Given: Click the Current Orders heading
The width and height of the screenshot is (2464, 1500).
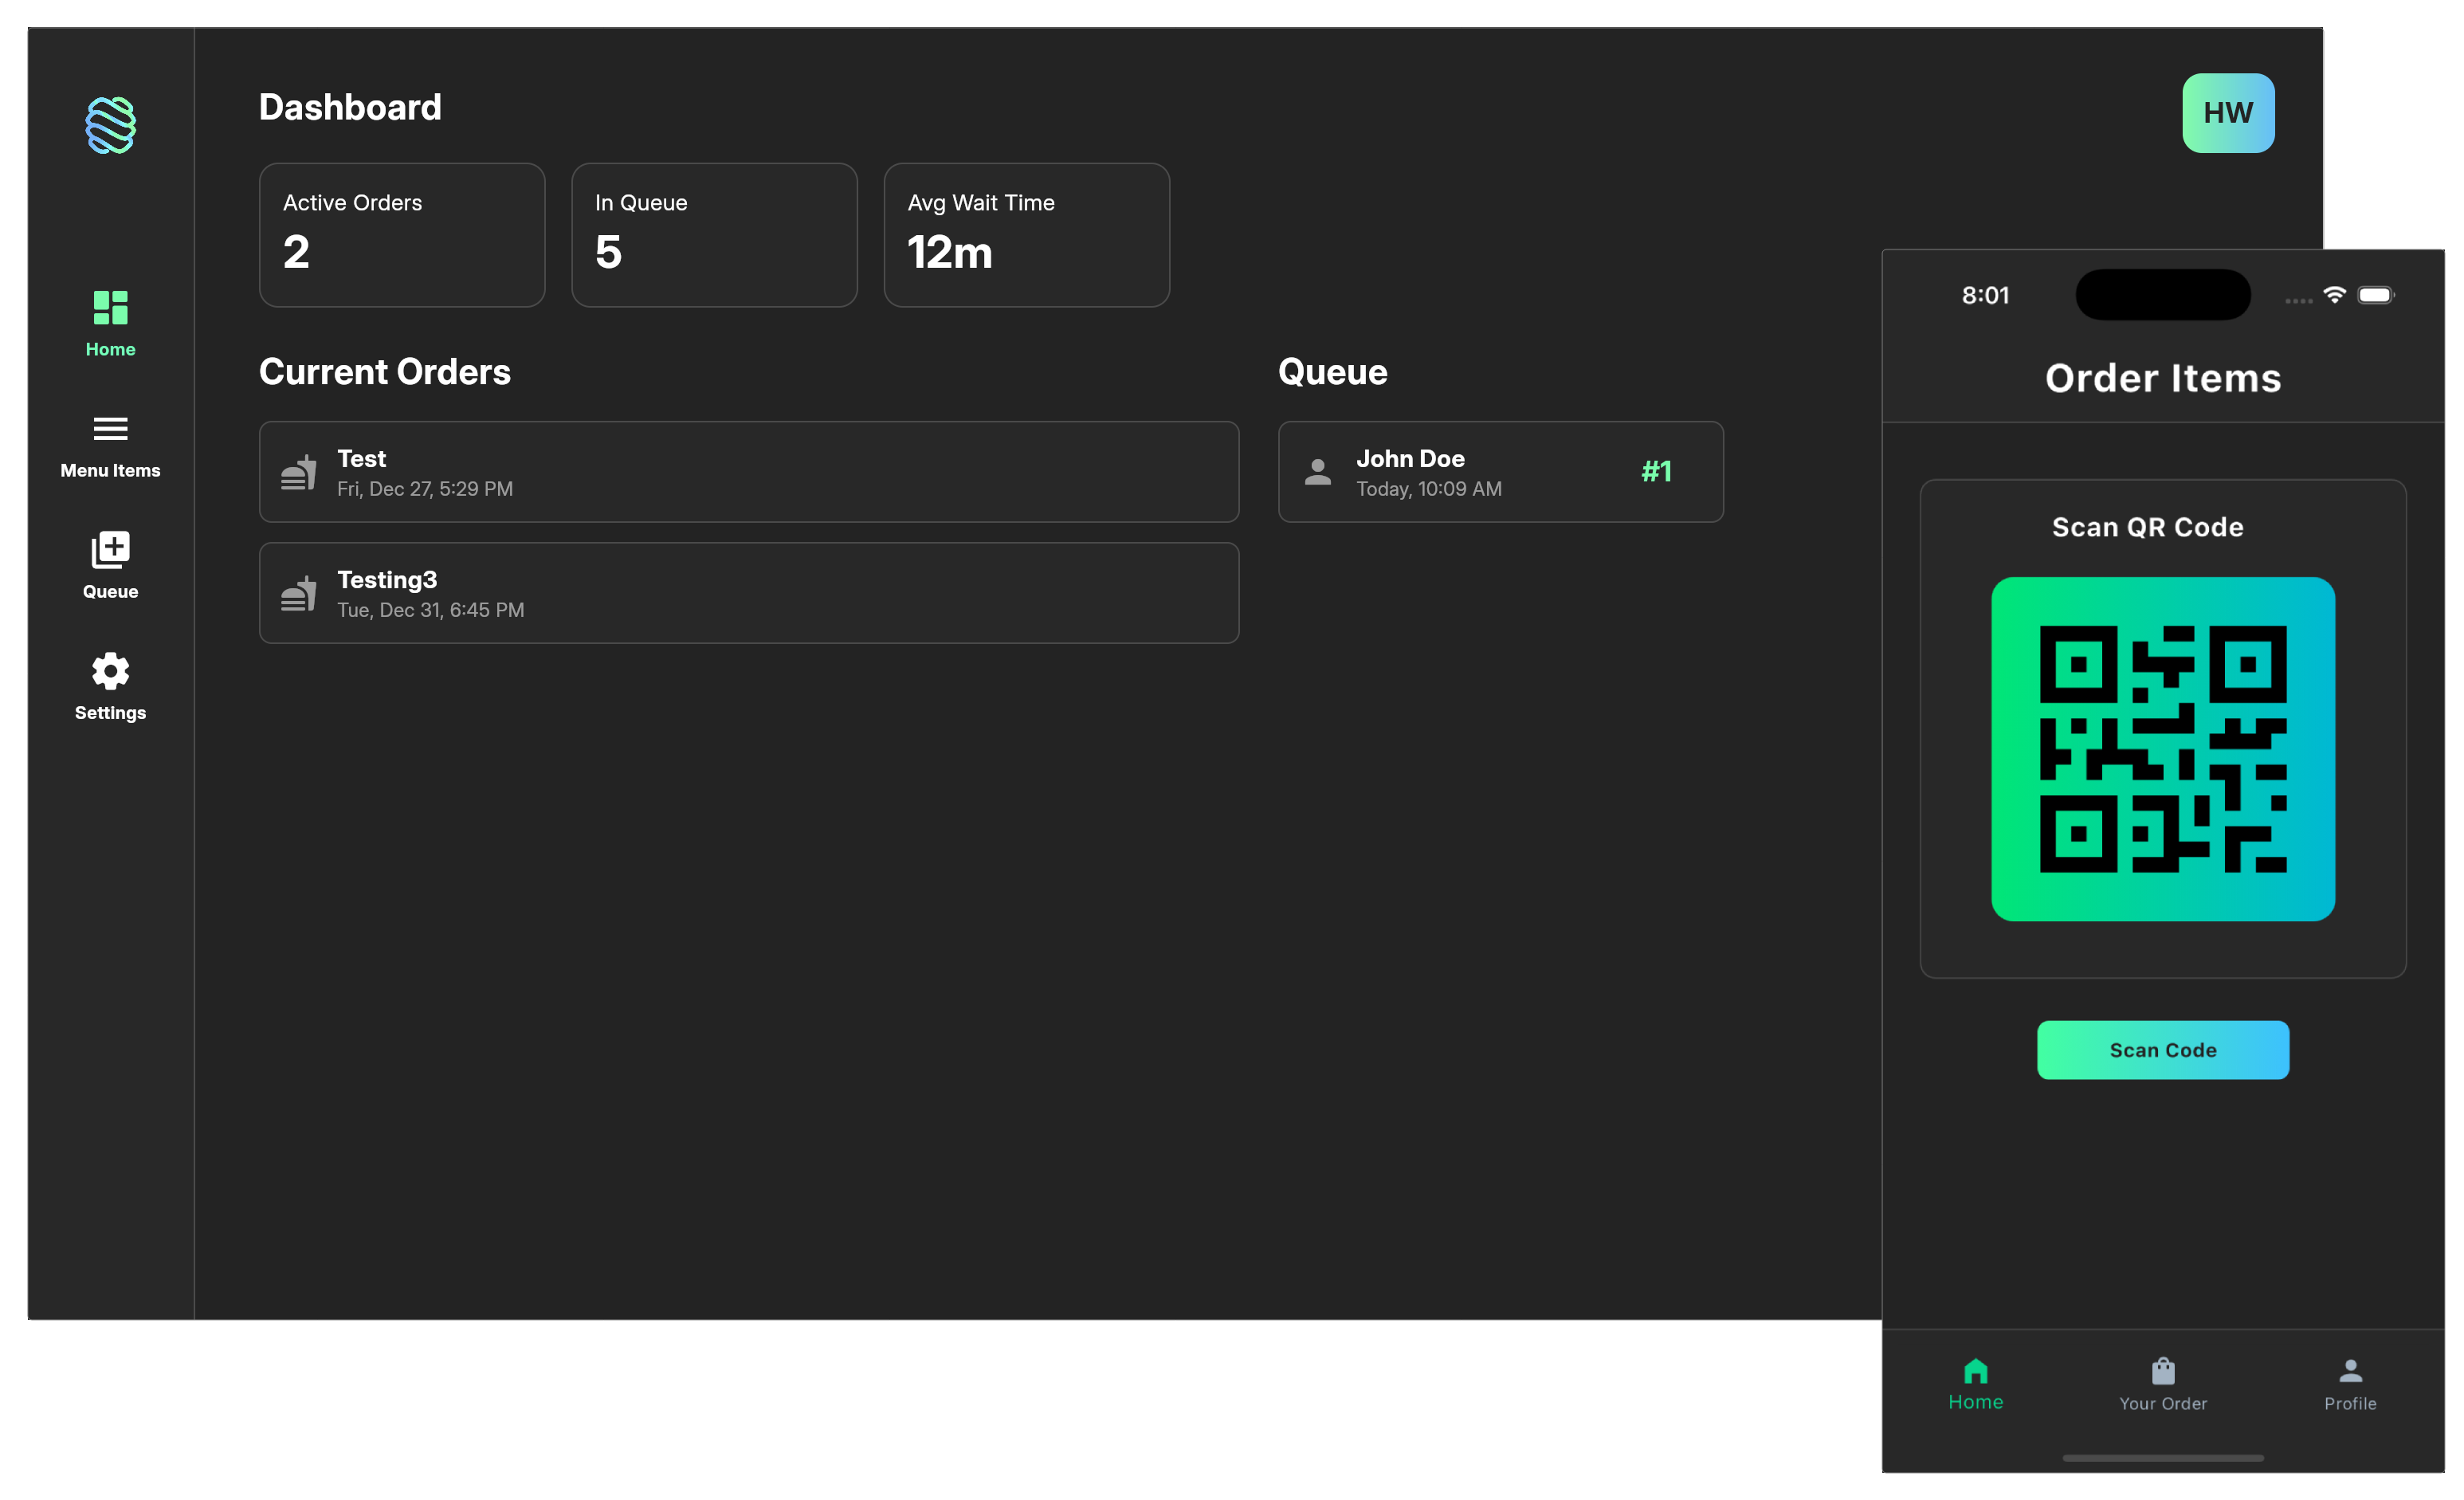Looking at the screenshot, I should coord(385,372).
